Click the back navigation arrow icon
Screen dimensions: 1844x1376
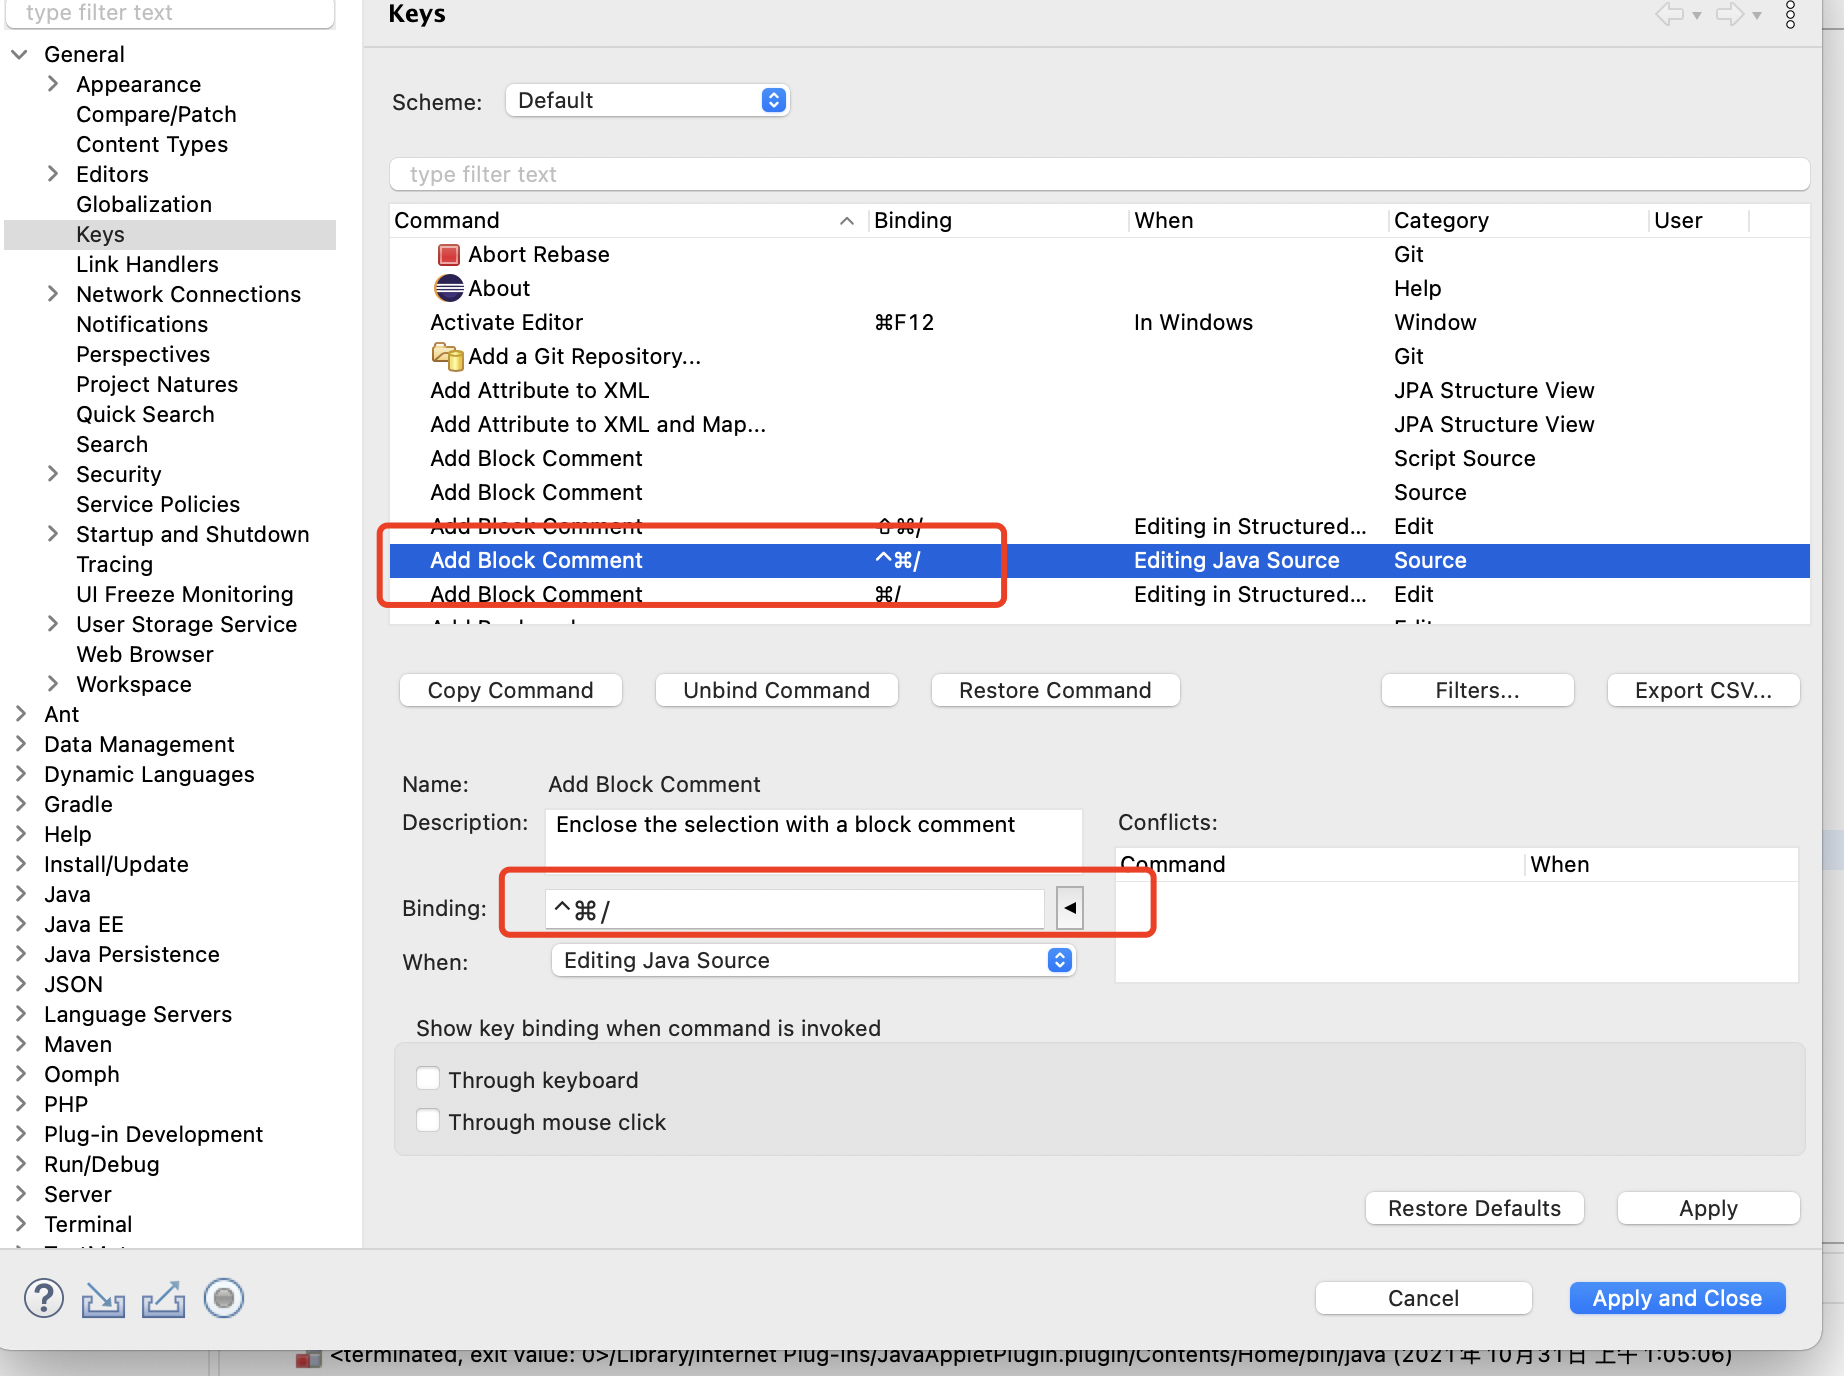(1669, 14)
